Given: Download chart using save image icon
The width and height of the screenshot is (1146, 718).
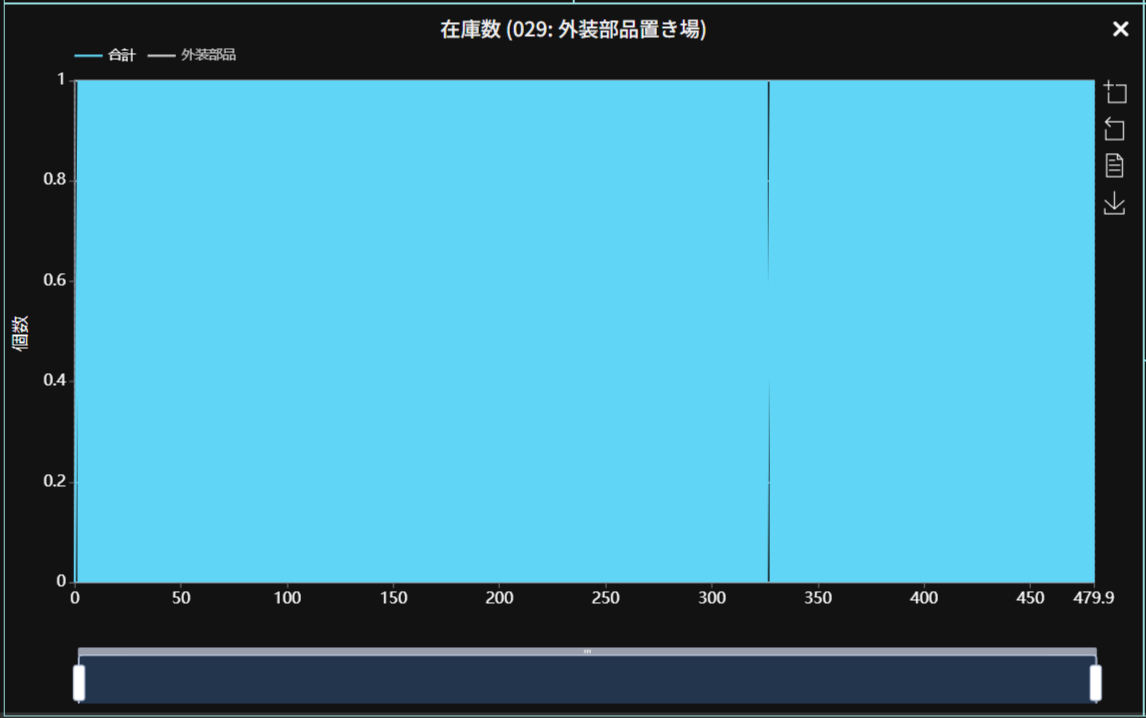Looking at the screenshot, I should (1114, 204).
